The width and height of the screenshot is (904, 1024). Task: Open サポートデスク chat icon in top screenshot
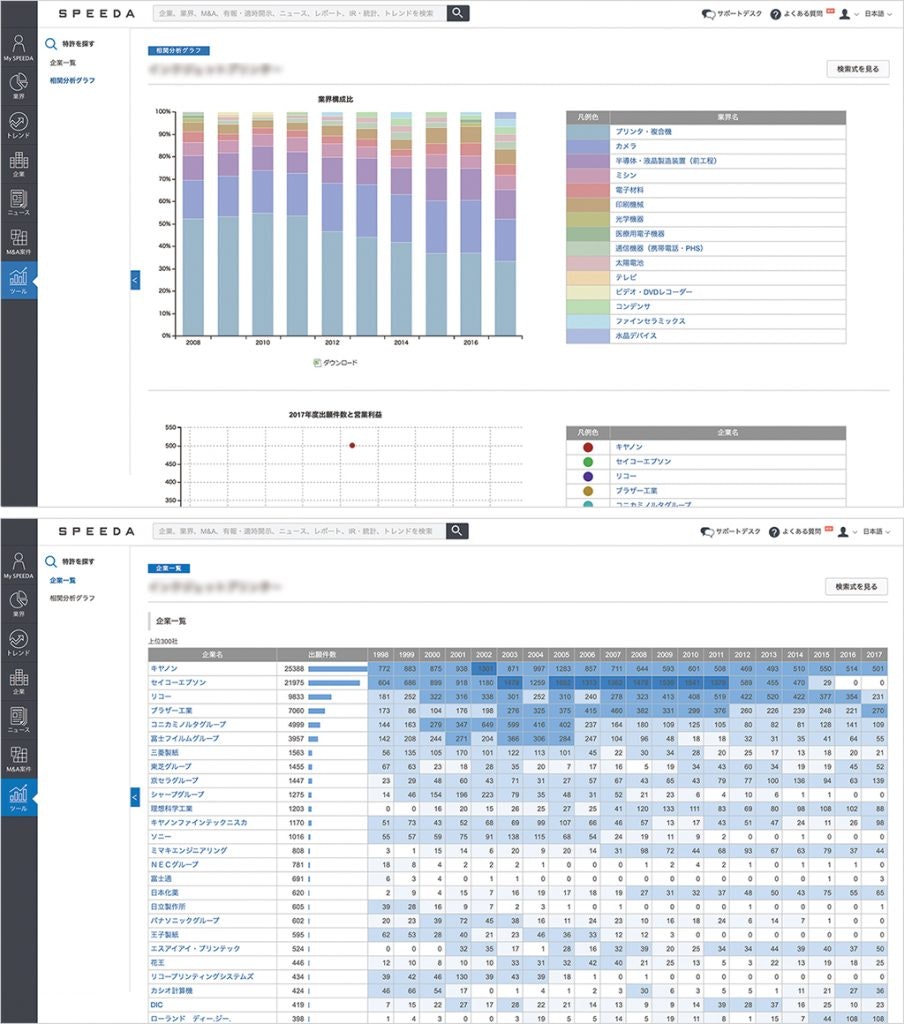[708, 14]
